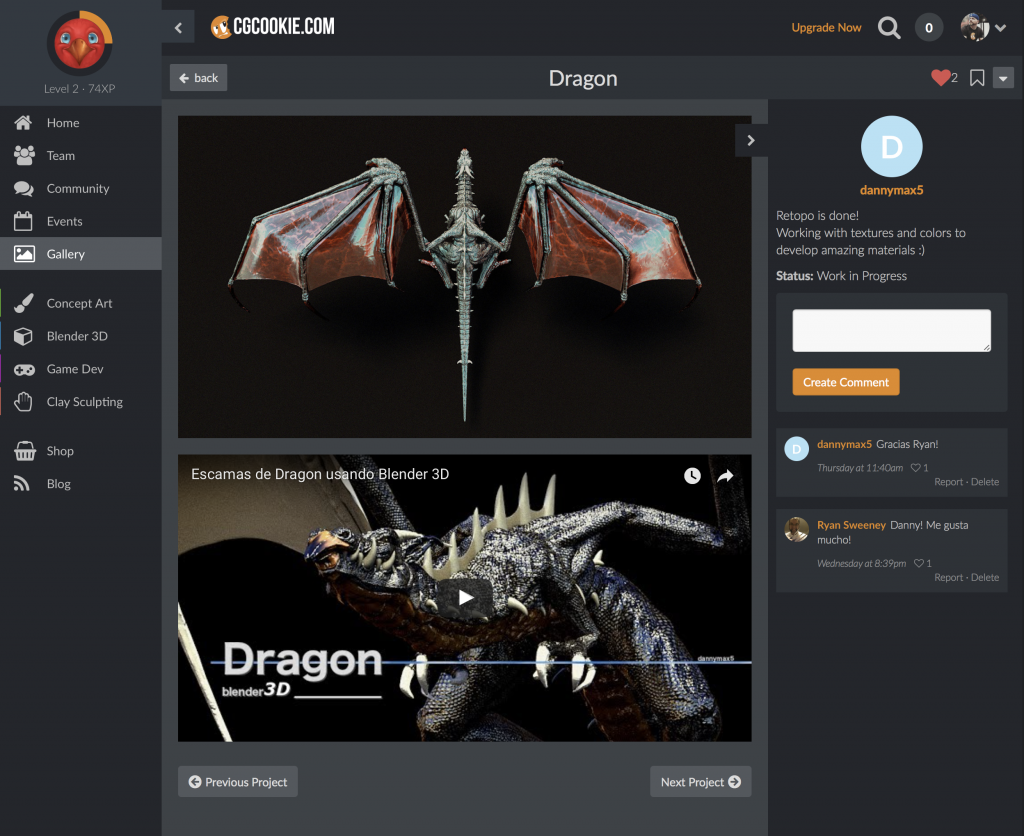Open Events in the sidebar
Screen dimensions: 1024x836
(80, 221)
